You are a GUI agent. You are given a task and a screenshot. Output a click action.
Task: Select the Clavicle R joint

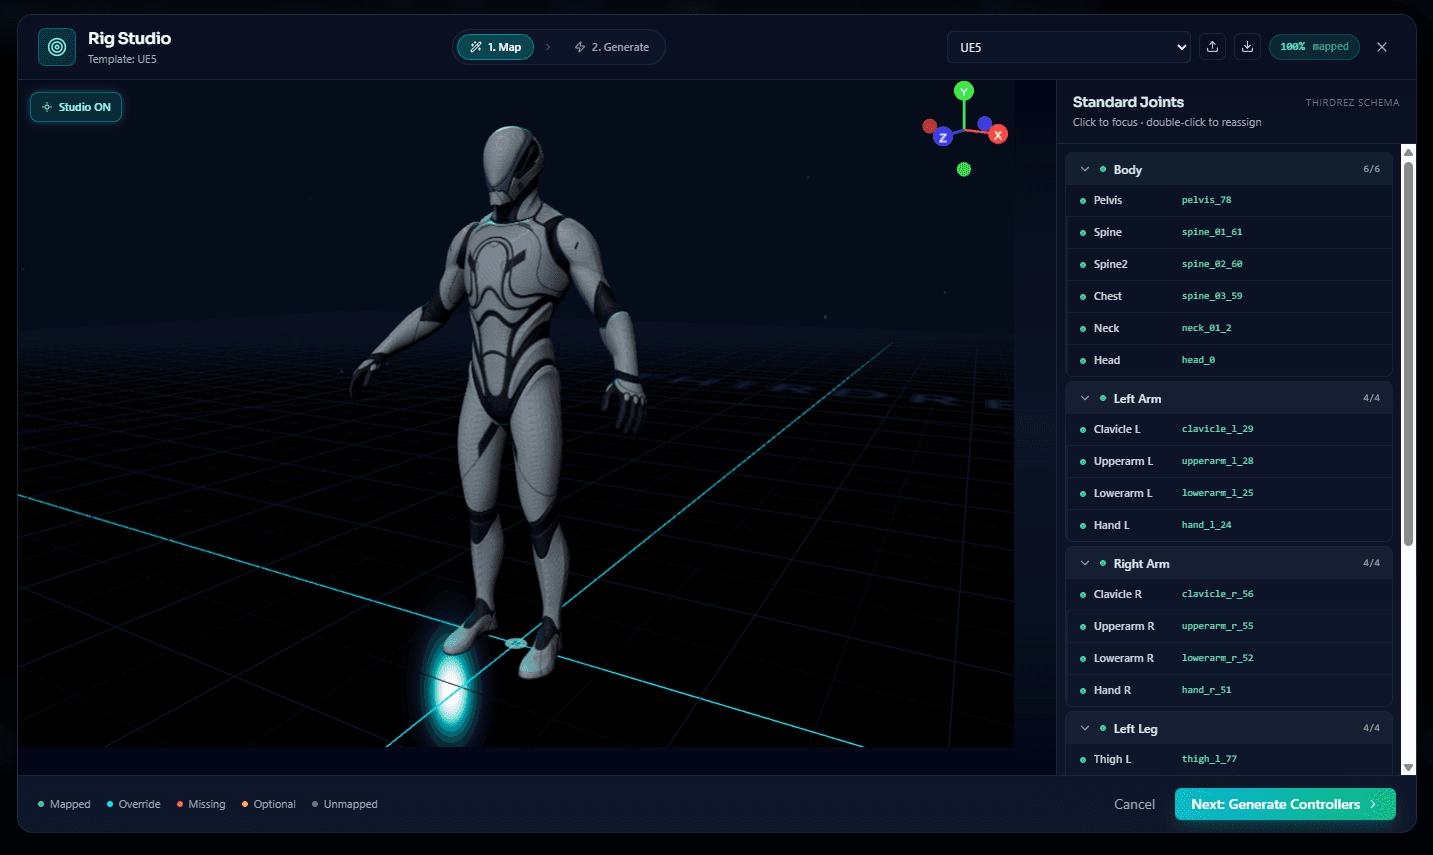[1229, 594]
